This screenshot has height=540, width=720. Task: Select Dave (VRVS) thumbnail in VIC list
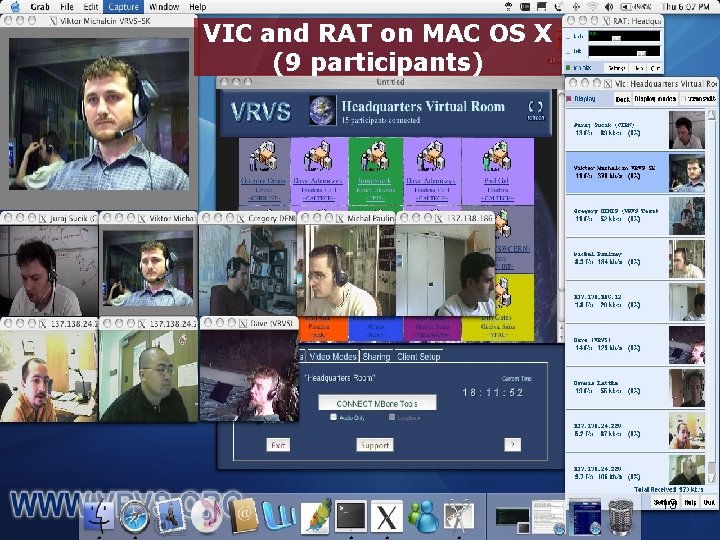(x=686, y=345)
